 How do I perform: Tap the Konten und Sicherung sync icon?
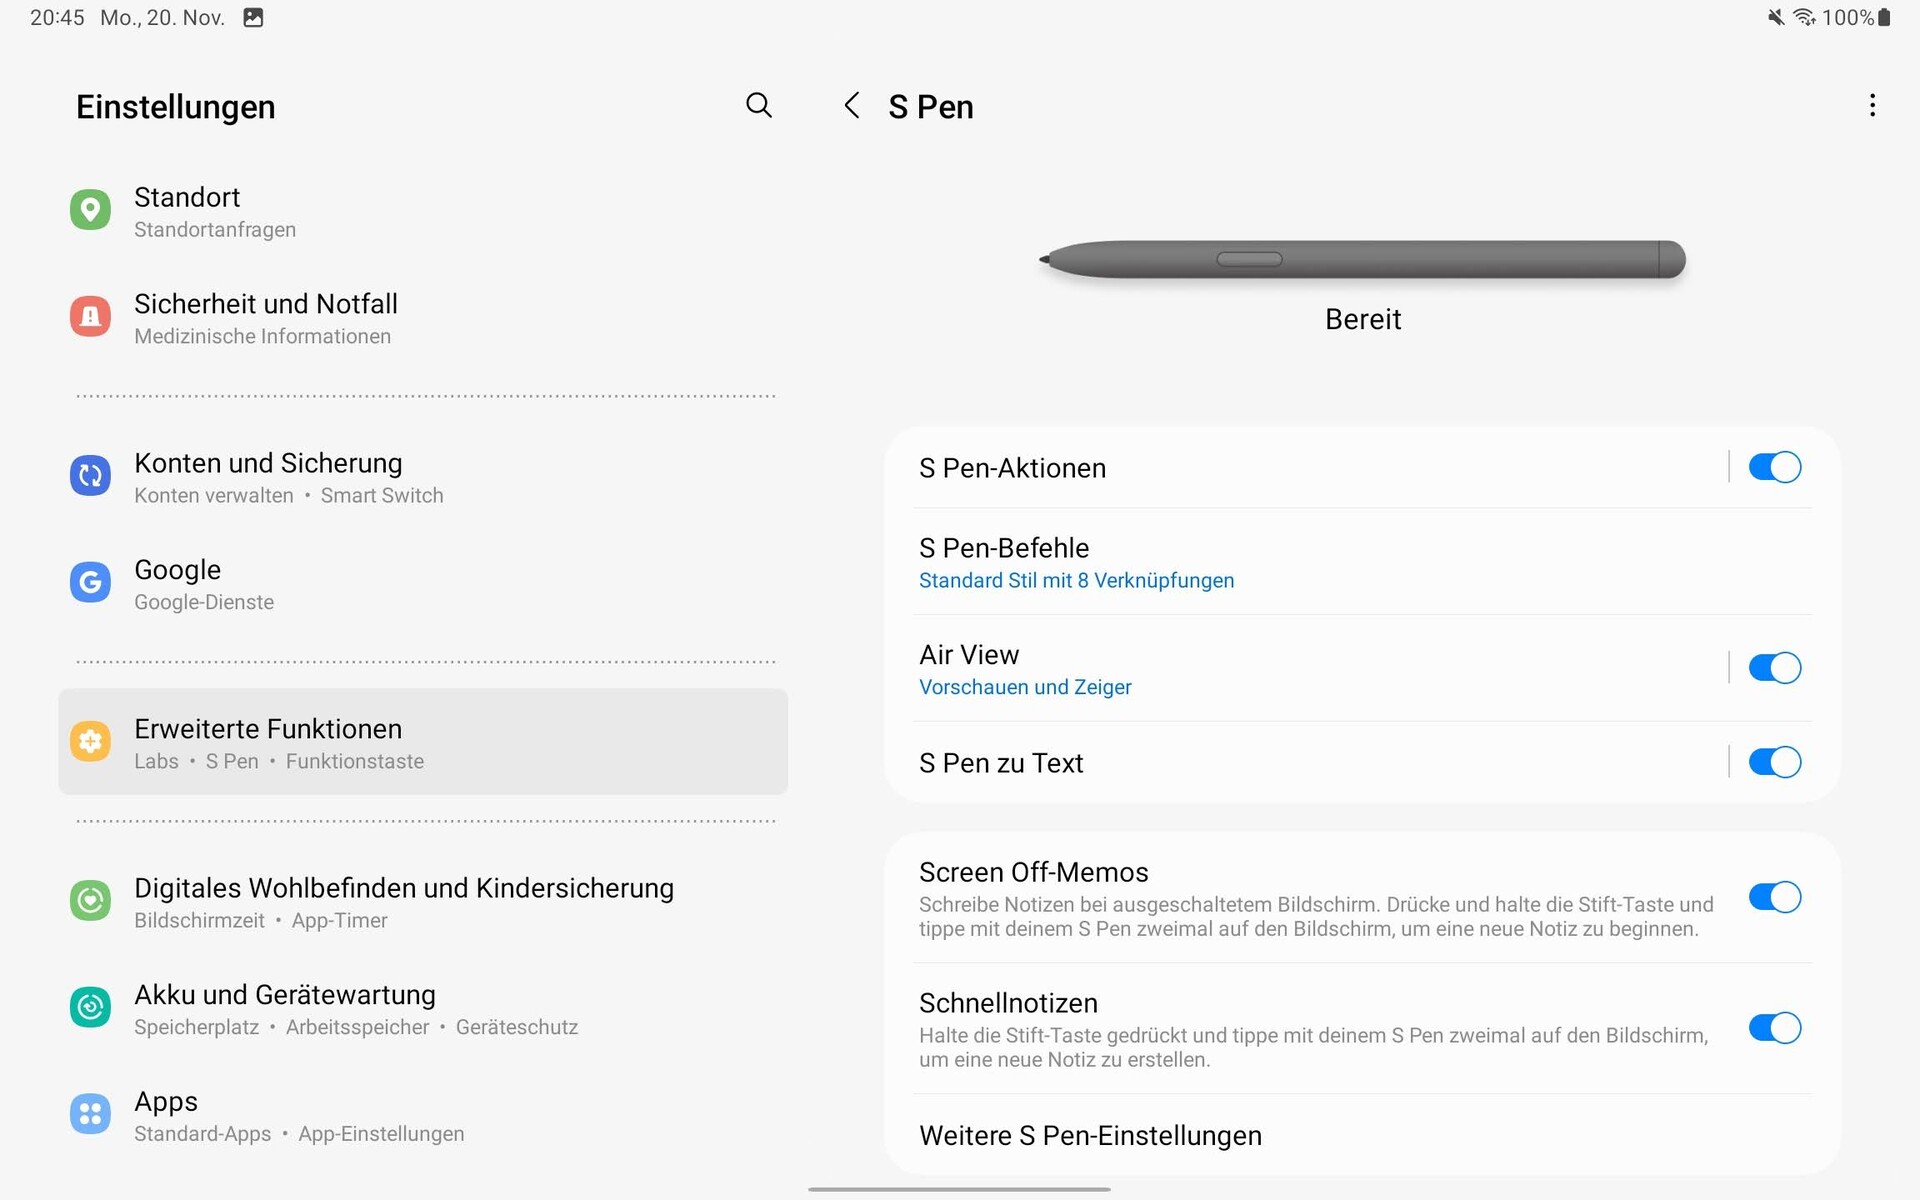(90, 476)
